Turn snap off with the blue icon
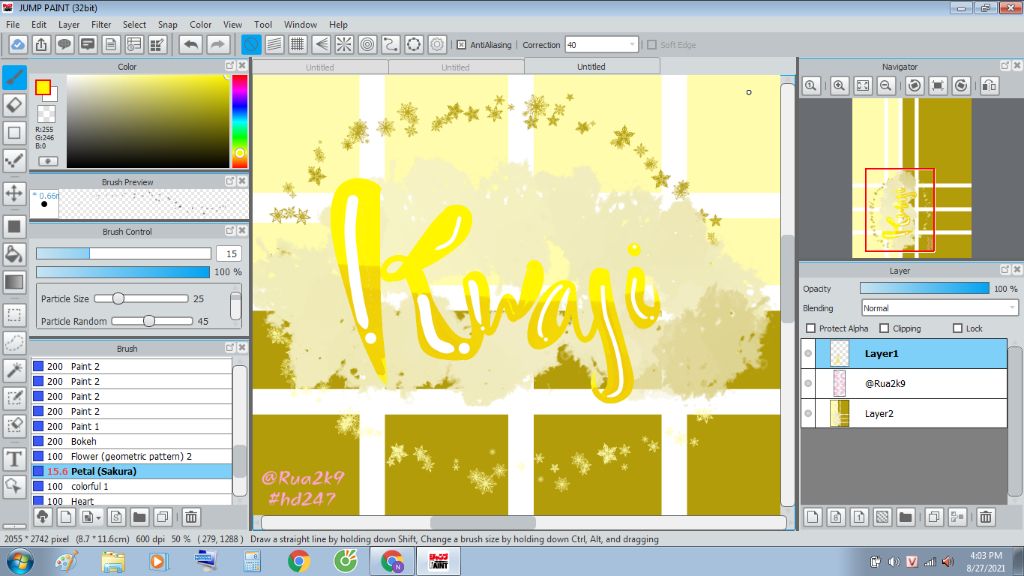 coord(251,44)
